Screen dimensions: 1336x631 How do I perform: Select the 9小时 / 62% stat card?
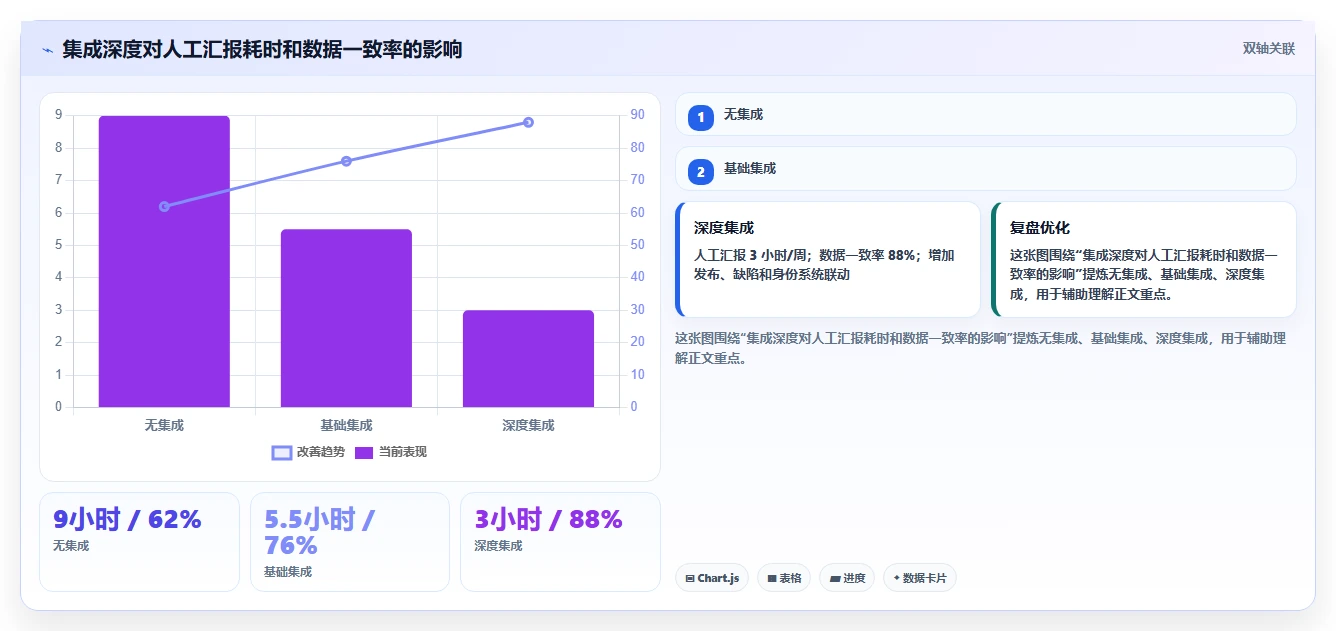(x=139, y=542)
